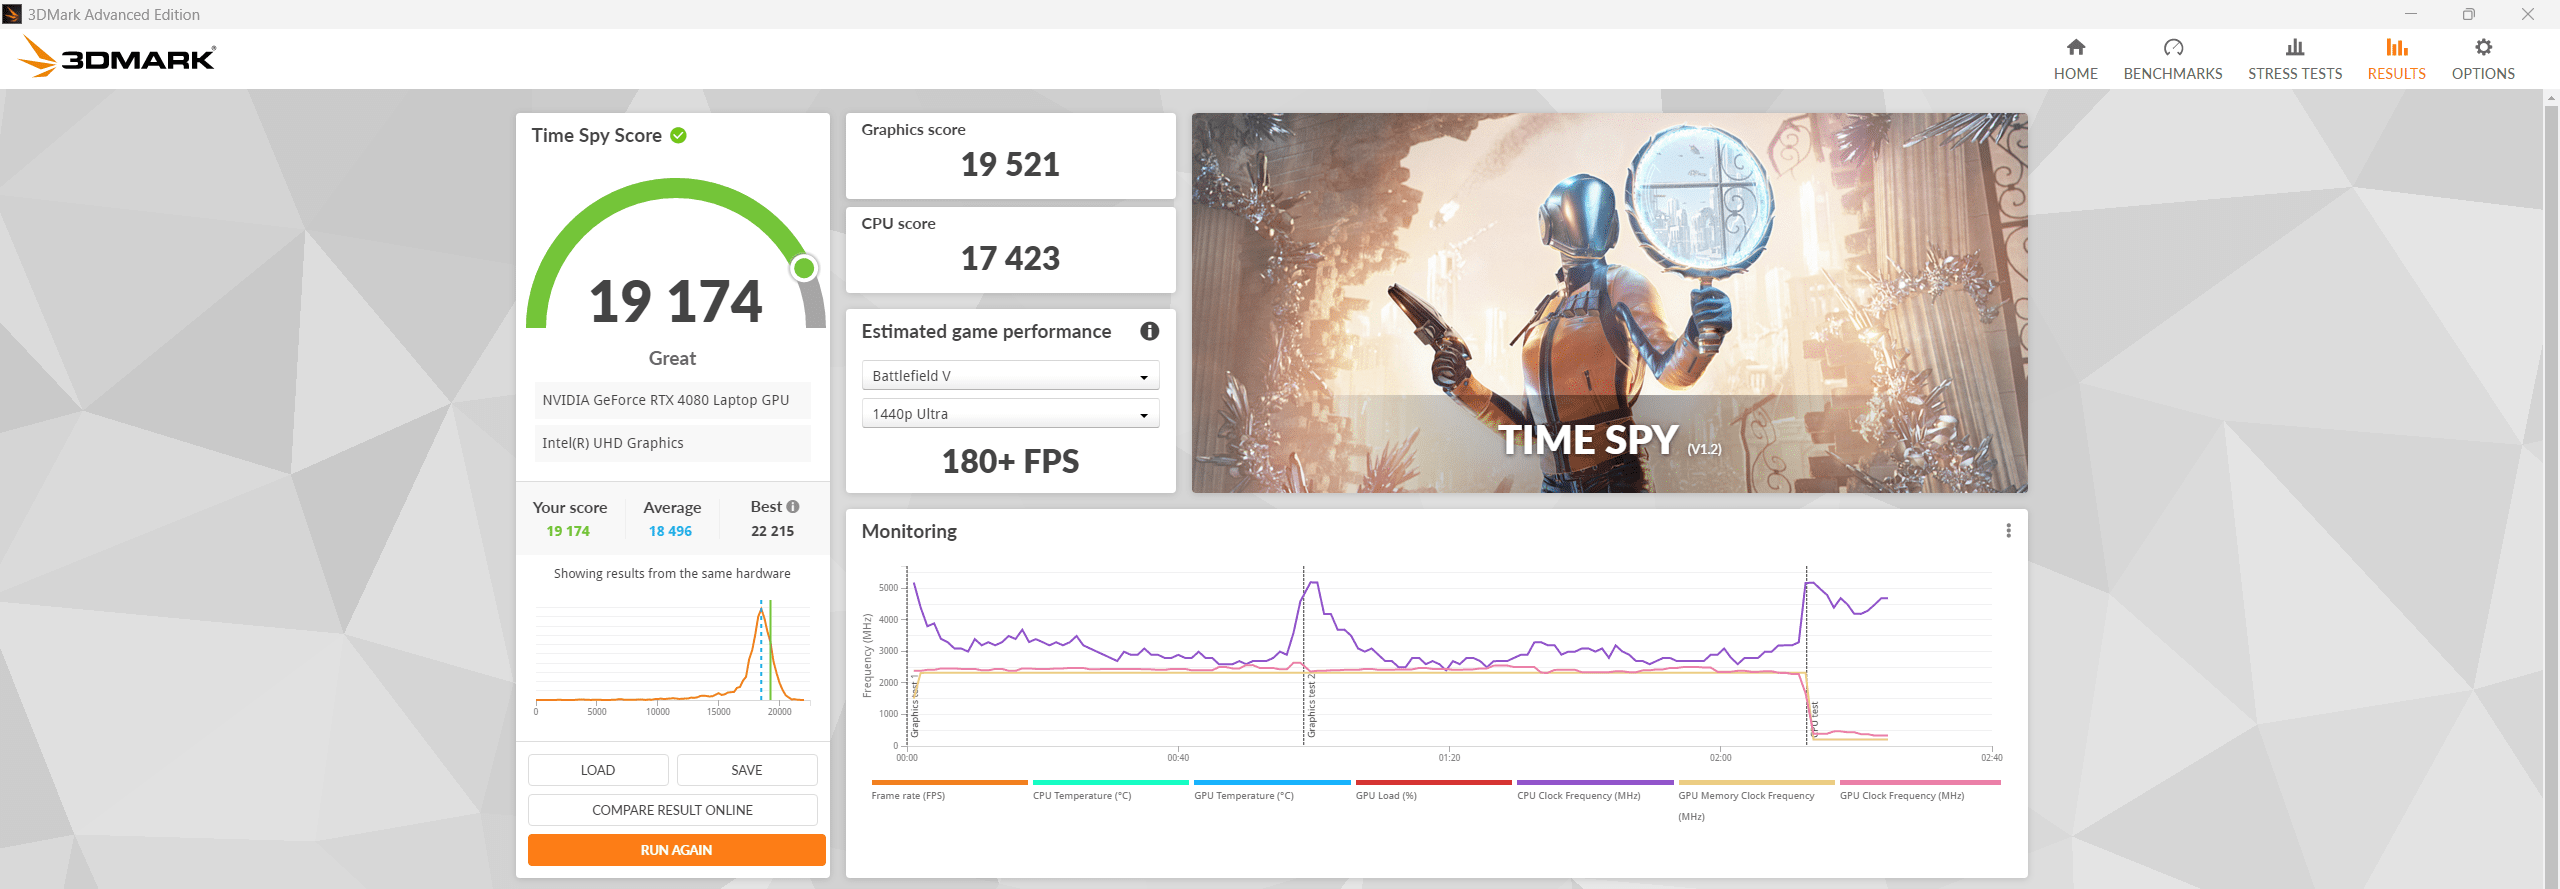
Task: Expand the Battlefield V game dropdown
Action: pos(1010,376)
